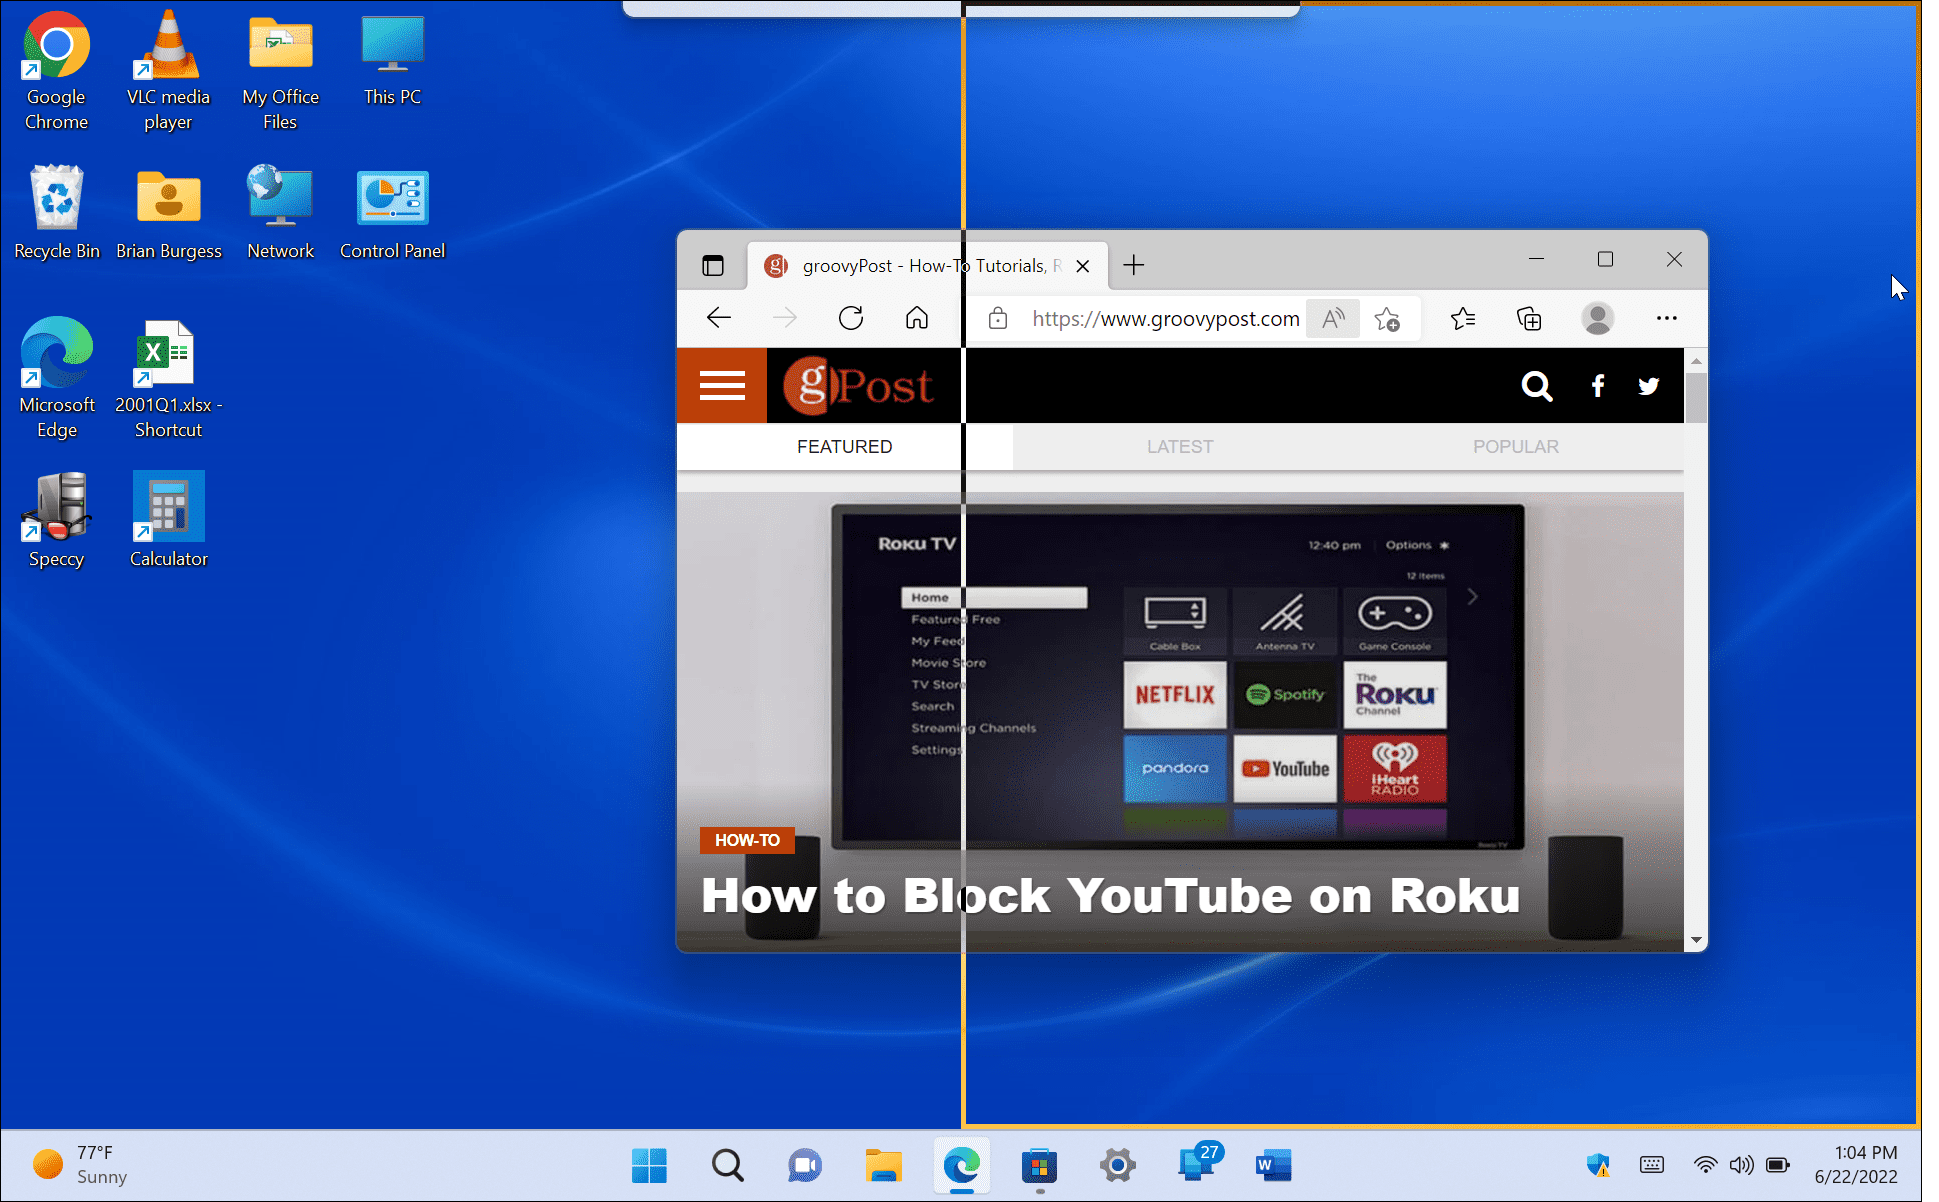Start Read Aloud in the address bar
Viewport: 1939px width, 1202px height.
(x=1332, y=318)
